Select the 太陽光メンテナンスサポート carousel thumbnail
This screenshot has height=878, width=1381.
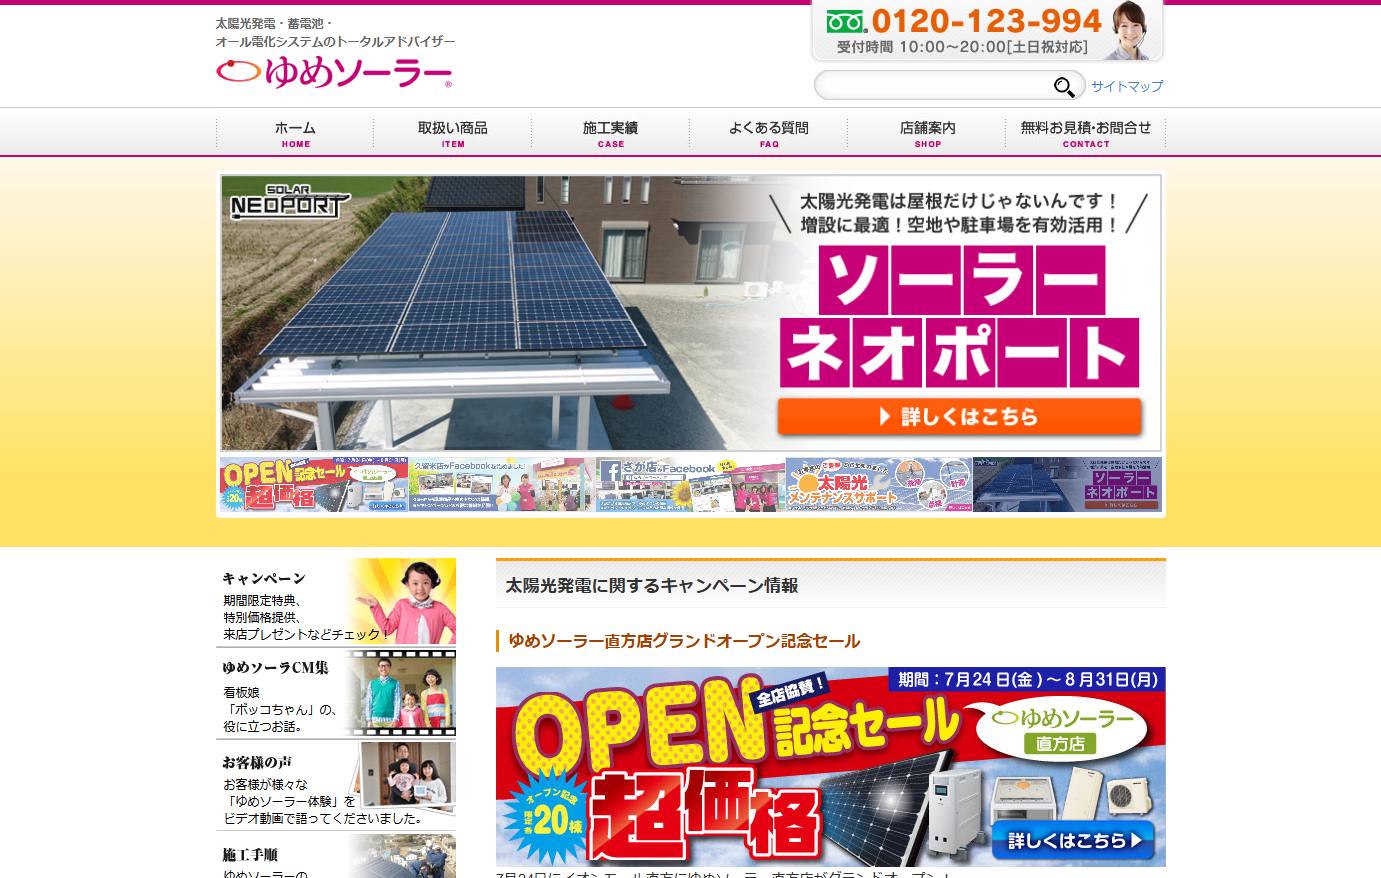tap(878, 485)
